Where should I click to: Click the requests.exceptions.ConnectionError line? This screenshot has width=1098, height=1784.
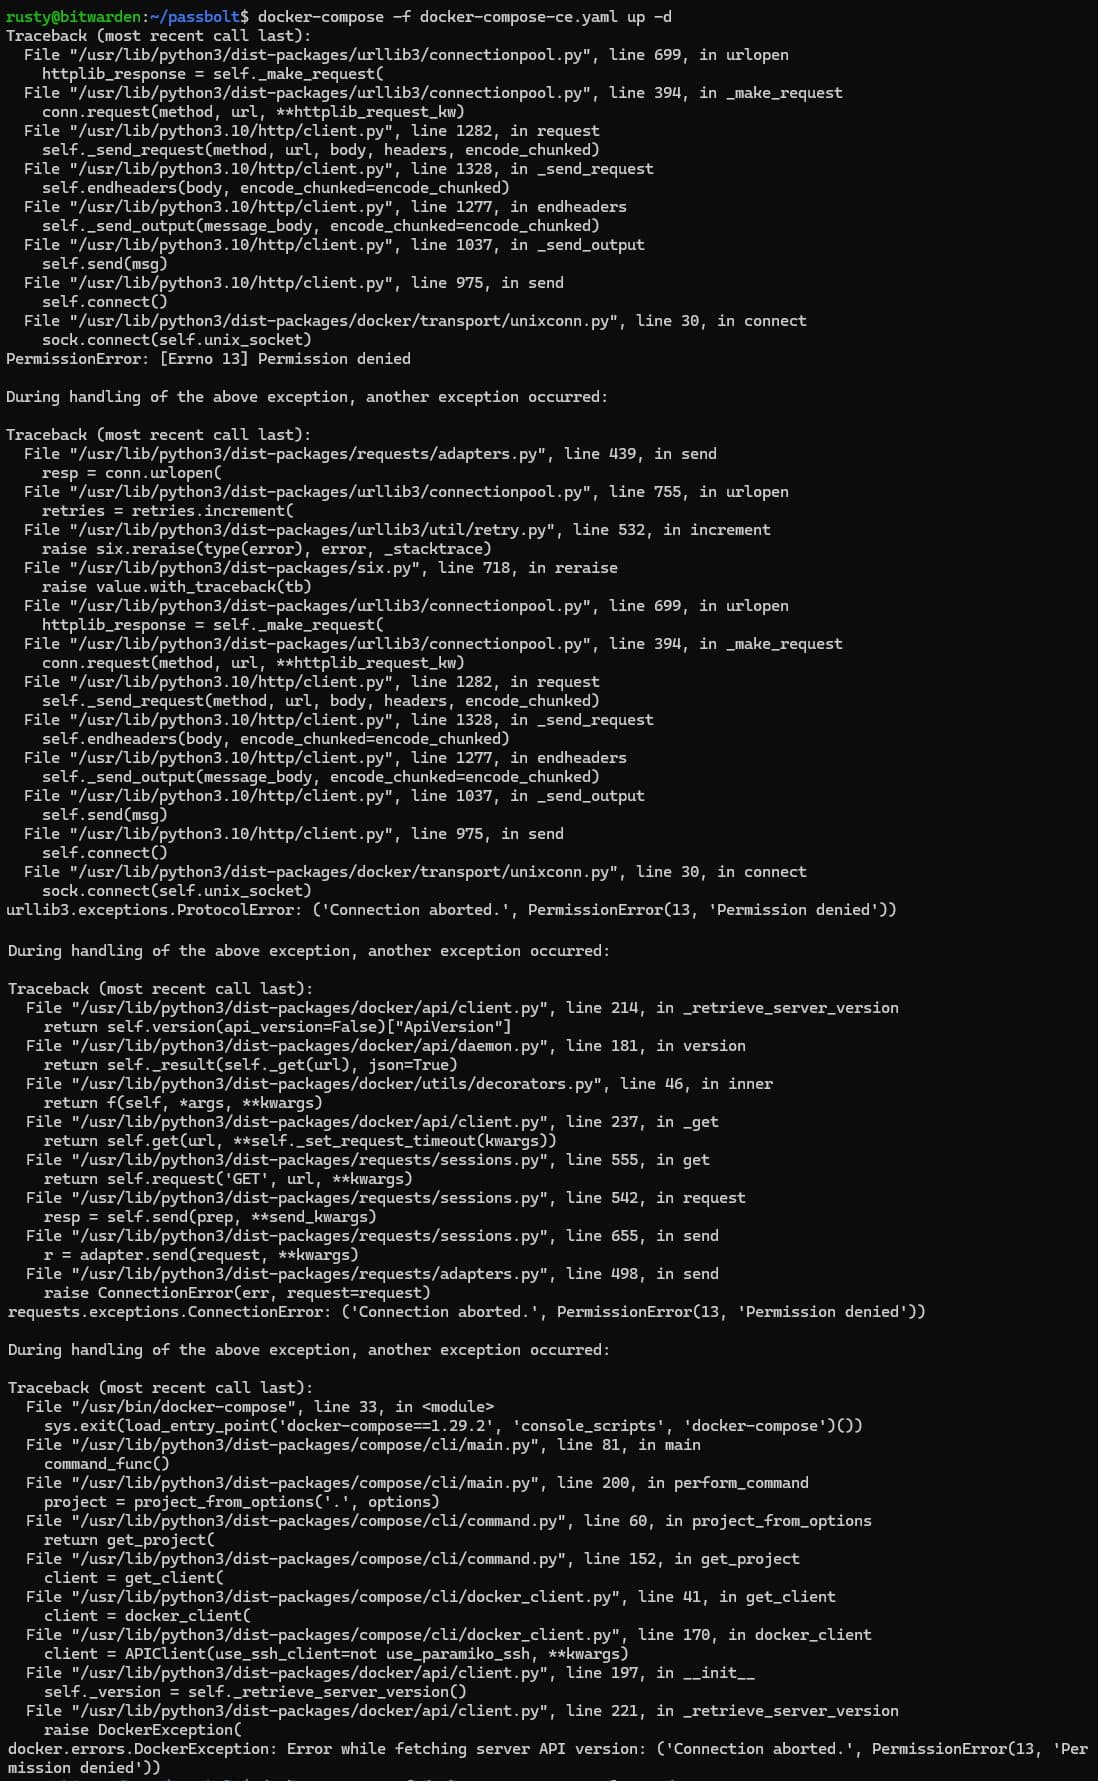coord(467,1312)
